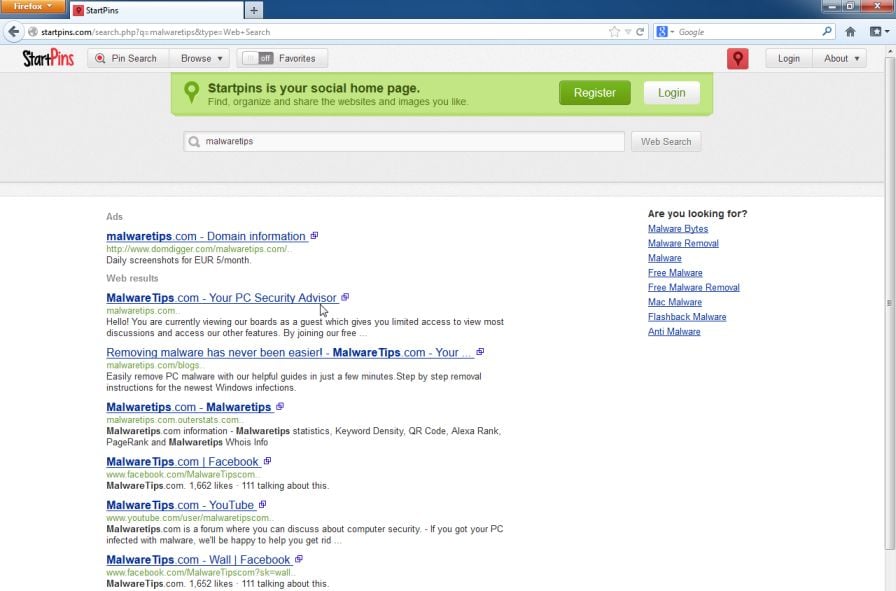This screenshot has height=591, width=896.
Task: Open MalwareTips.com - Wall | Facebook link
Action: pos(199,560)
